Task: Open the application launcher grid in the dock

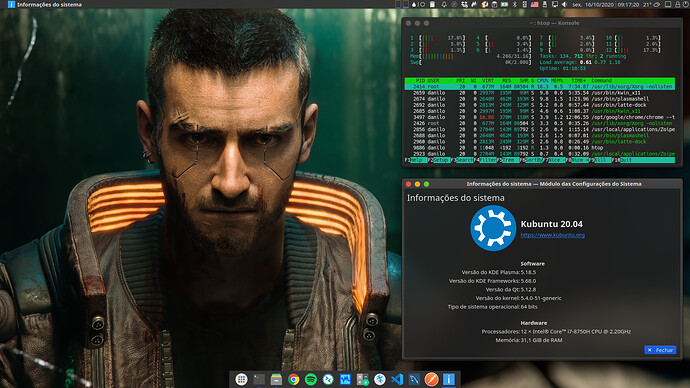Action: [x=241, y=379]
